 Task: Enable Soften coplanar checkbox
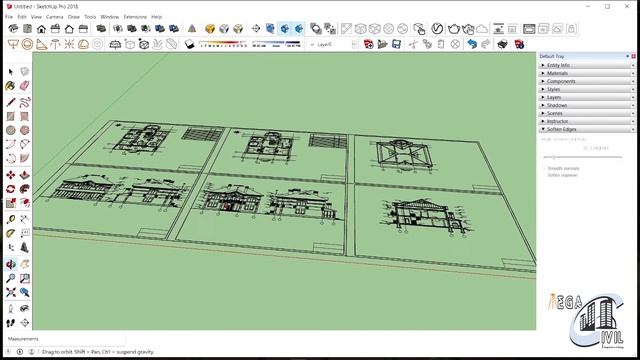pos(544,175)
